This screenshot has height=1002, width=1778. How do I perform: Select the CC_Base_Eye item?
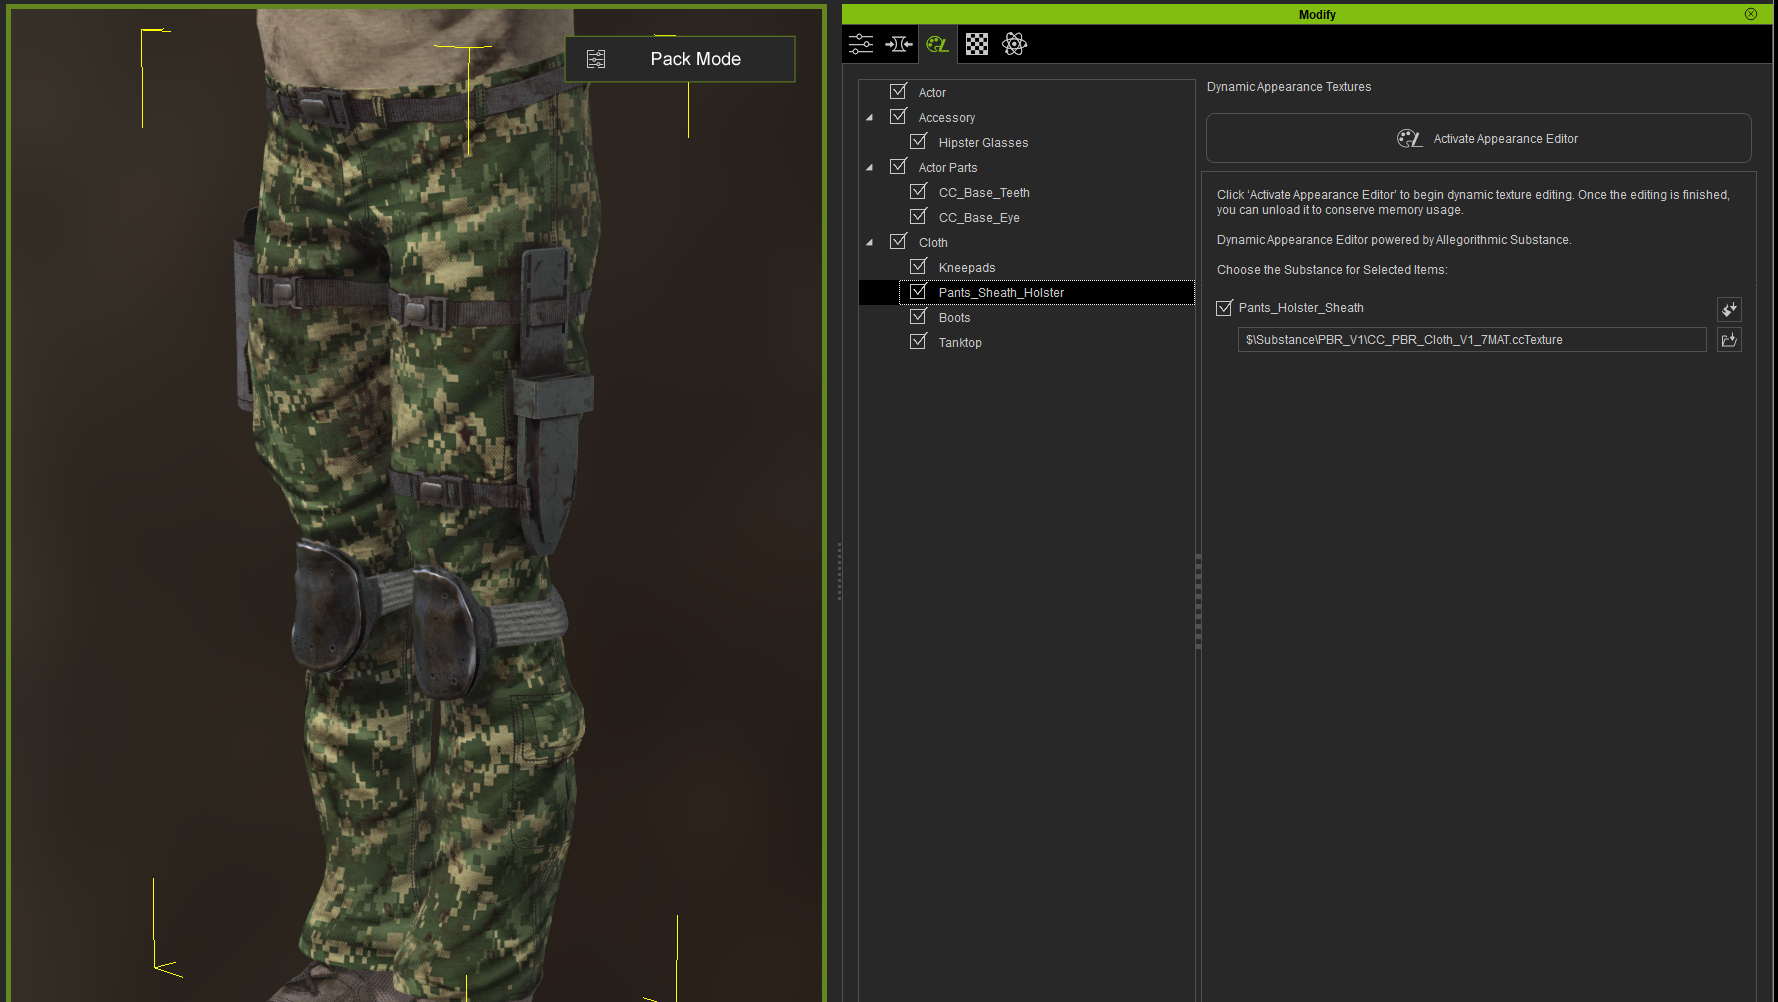click(979, 218)
